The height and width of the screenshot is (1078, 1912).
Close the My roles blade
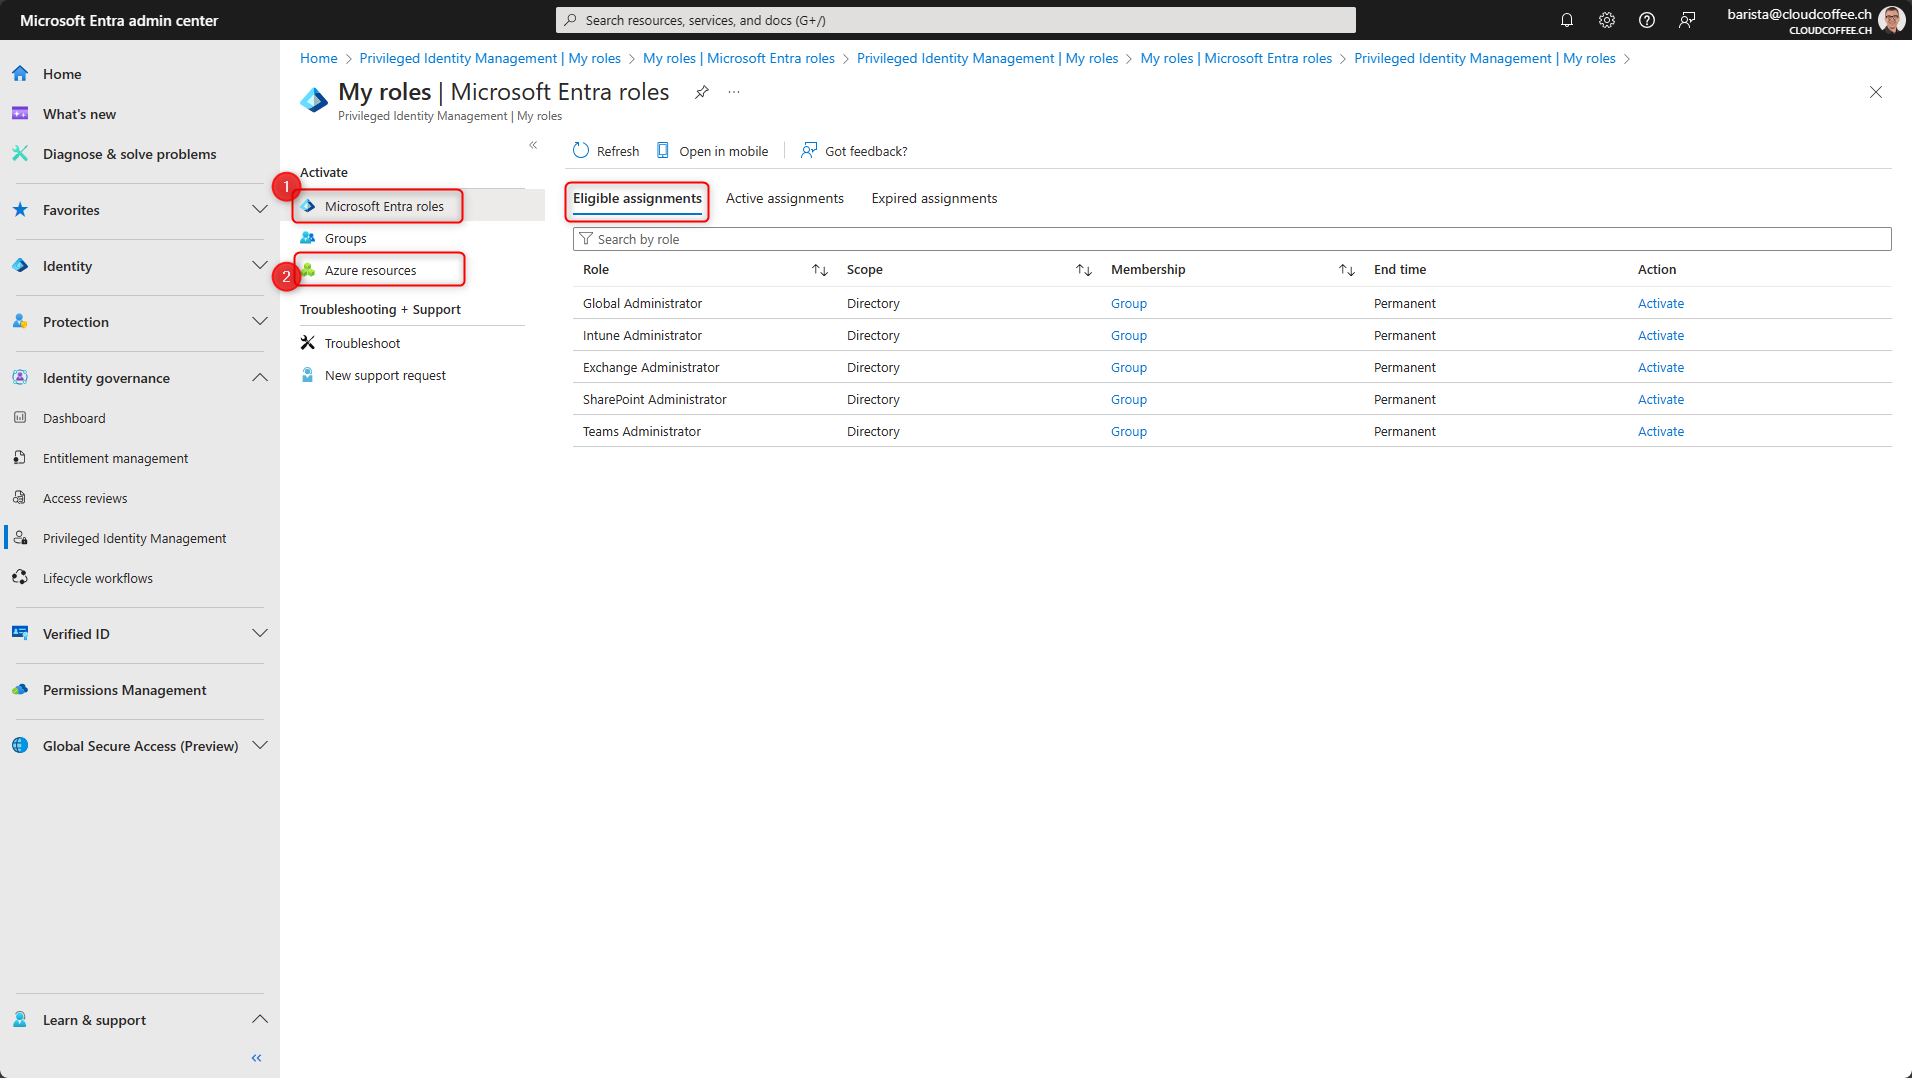(x=1876, y=92)
